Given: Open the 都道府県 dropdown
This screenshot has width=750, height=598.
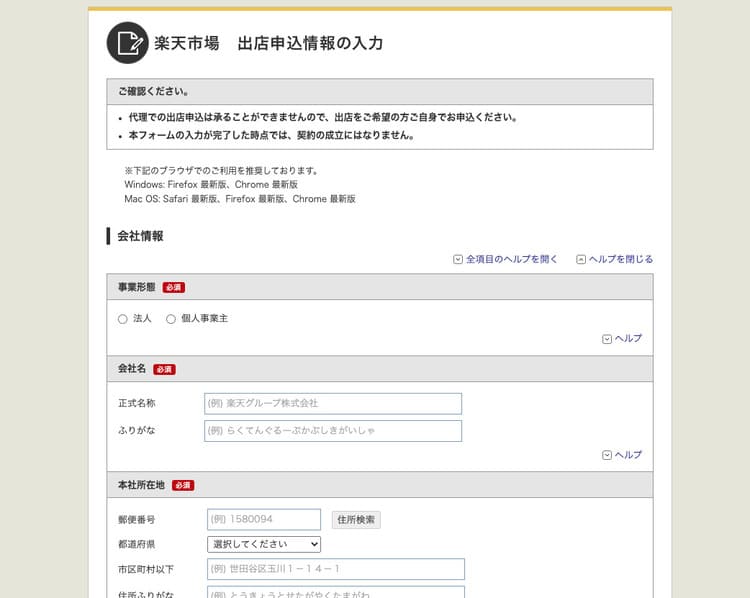Looking at the screenshot, I should tap(264, 544).
